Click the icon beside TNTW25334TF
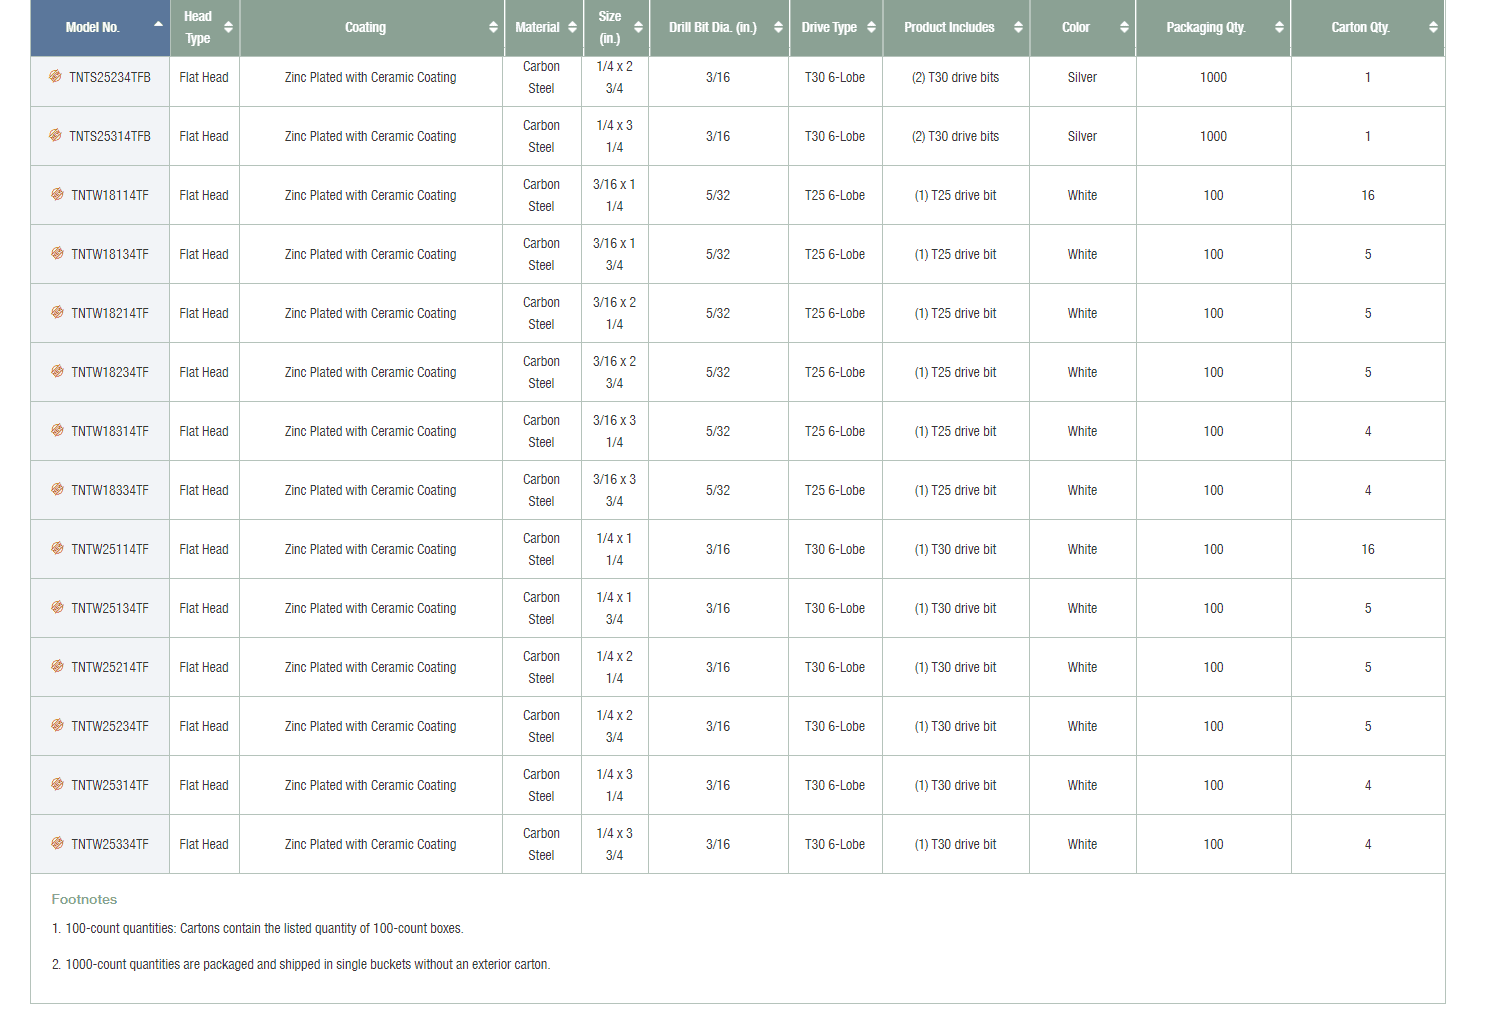This screenshot has width=1487, height=1036. (57, 843)
